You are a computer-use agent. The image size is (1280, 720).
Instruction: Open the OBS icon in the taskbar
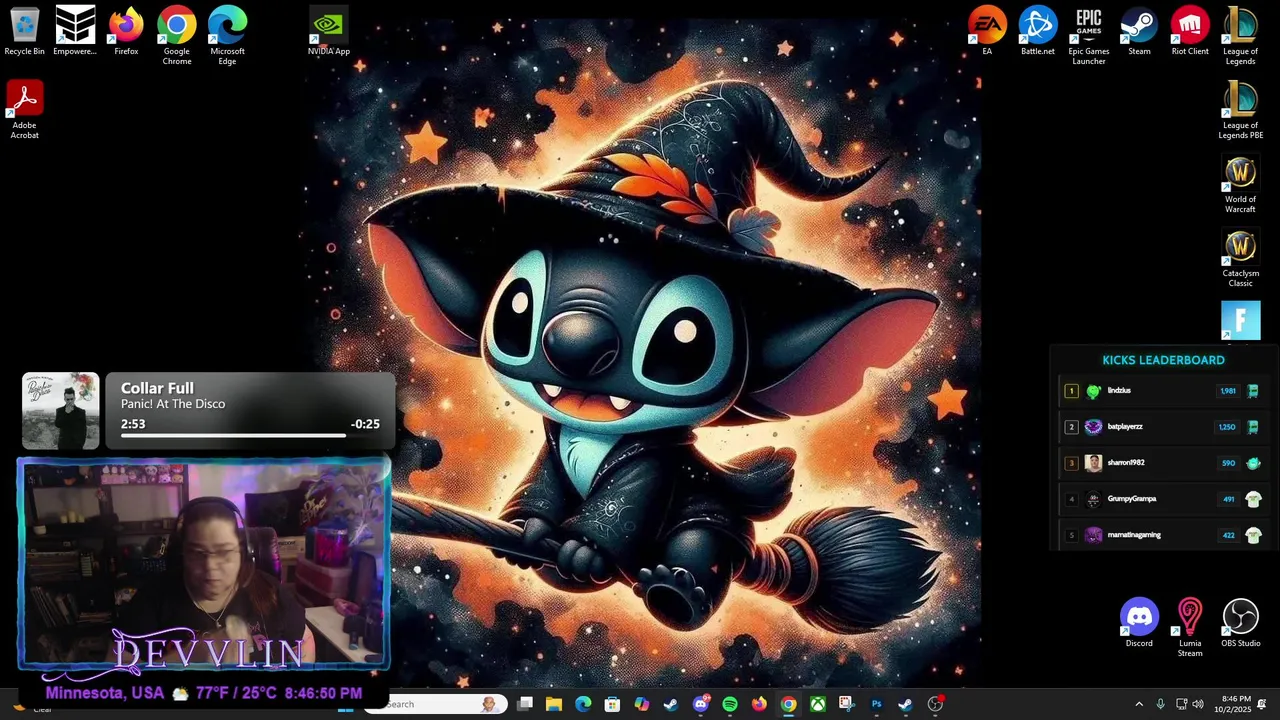click(x=935, y=704)
